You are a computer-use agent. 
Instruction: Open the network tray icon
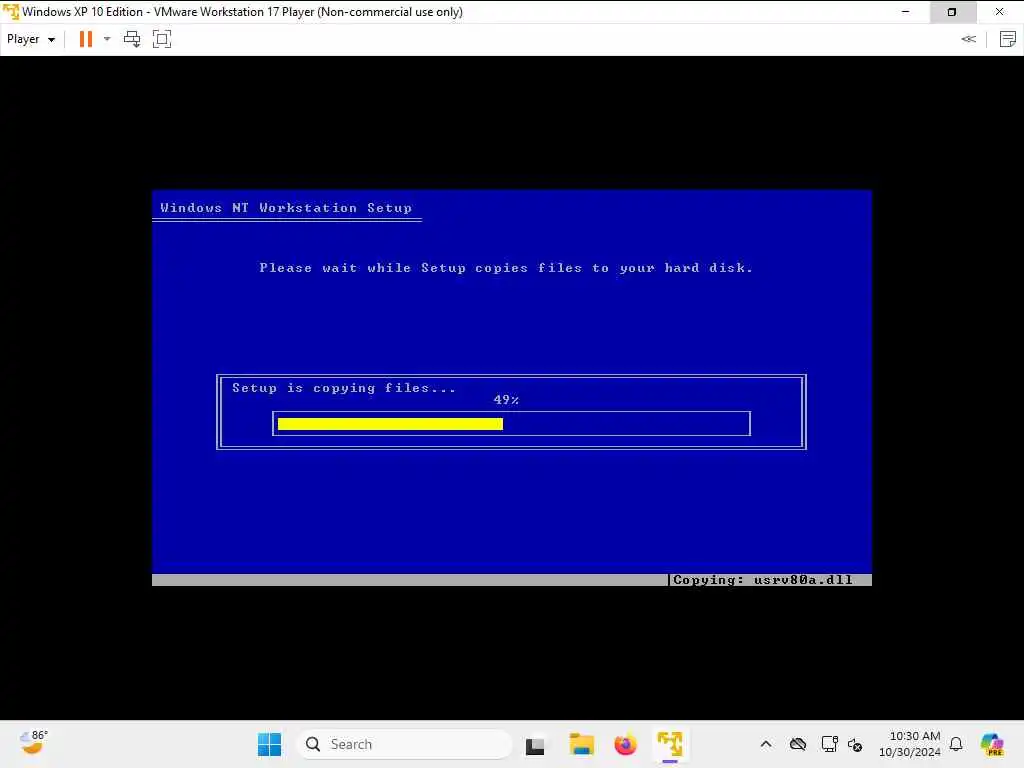829,744
